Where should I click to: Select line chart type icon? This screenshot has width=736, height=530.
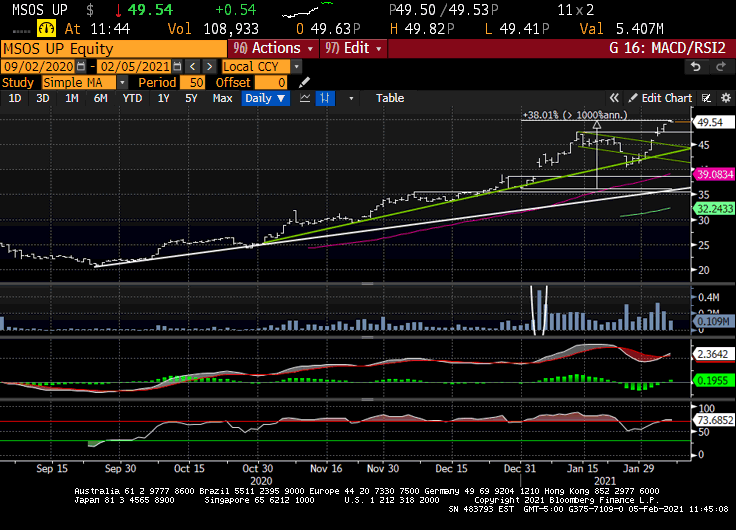[305, 98]
